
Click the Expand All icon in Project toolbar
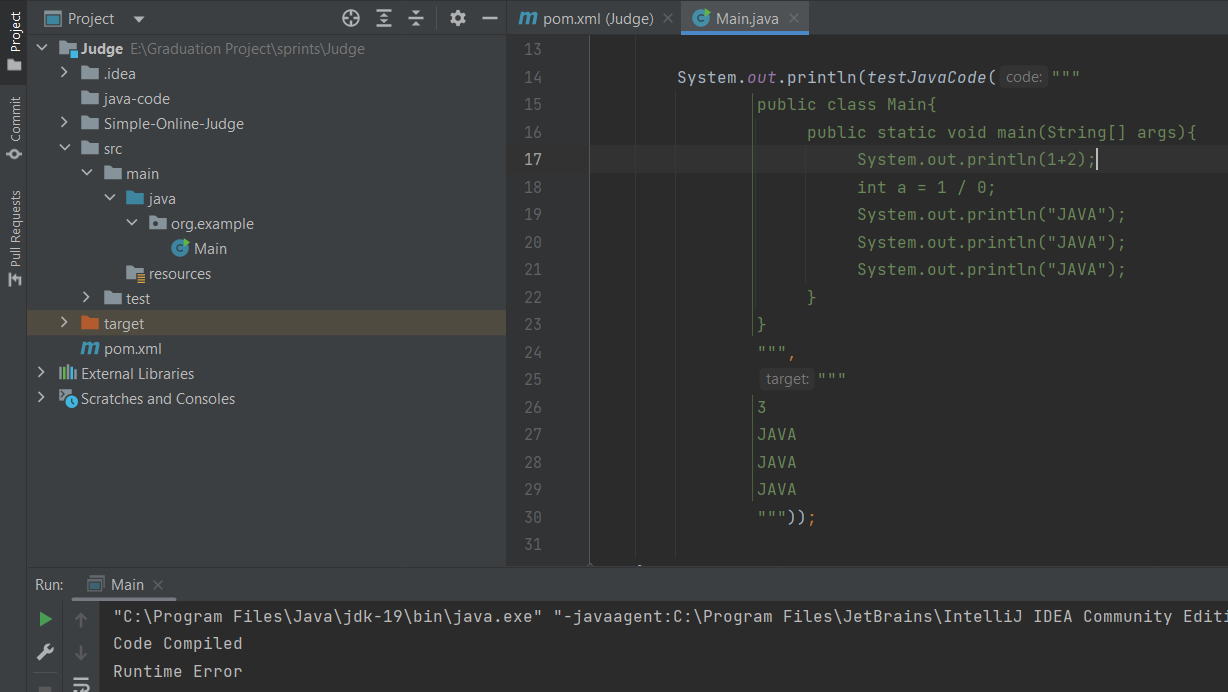384,18
